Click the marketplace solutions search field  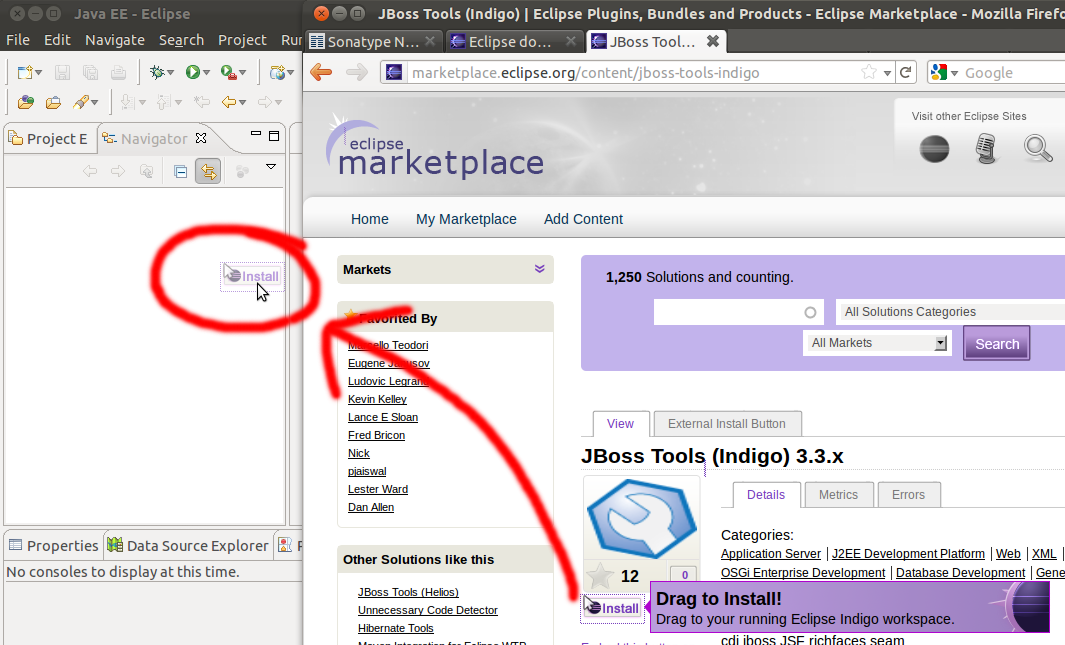(x=738, y=312)
